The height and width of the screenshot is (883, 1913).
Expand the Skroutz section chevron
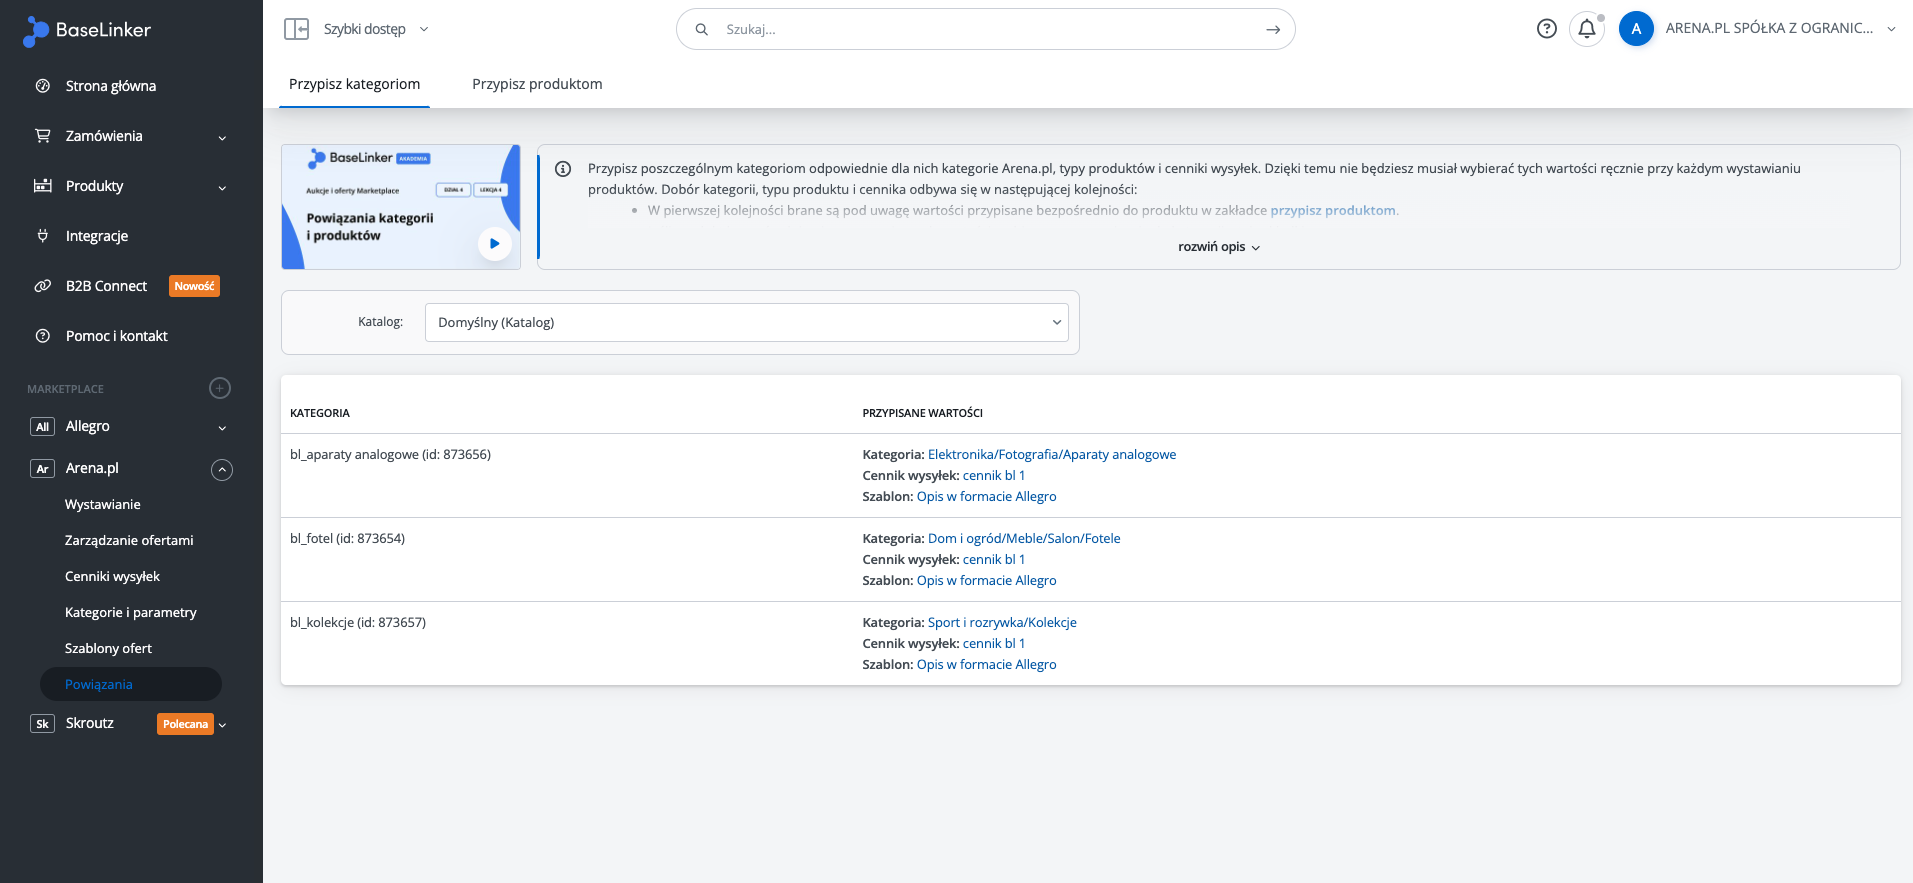(222, 725)
